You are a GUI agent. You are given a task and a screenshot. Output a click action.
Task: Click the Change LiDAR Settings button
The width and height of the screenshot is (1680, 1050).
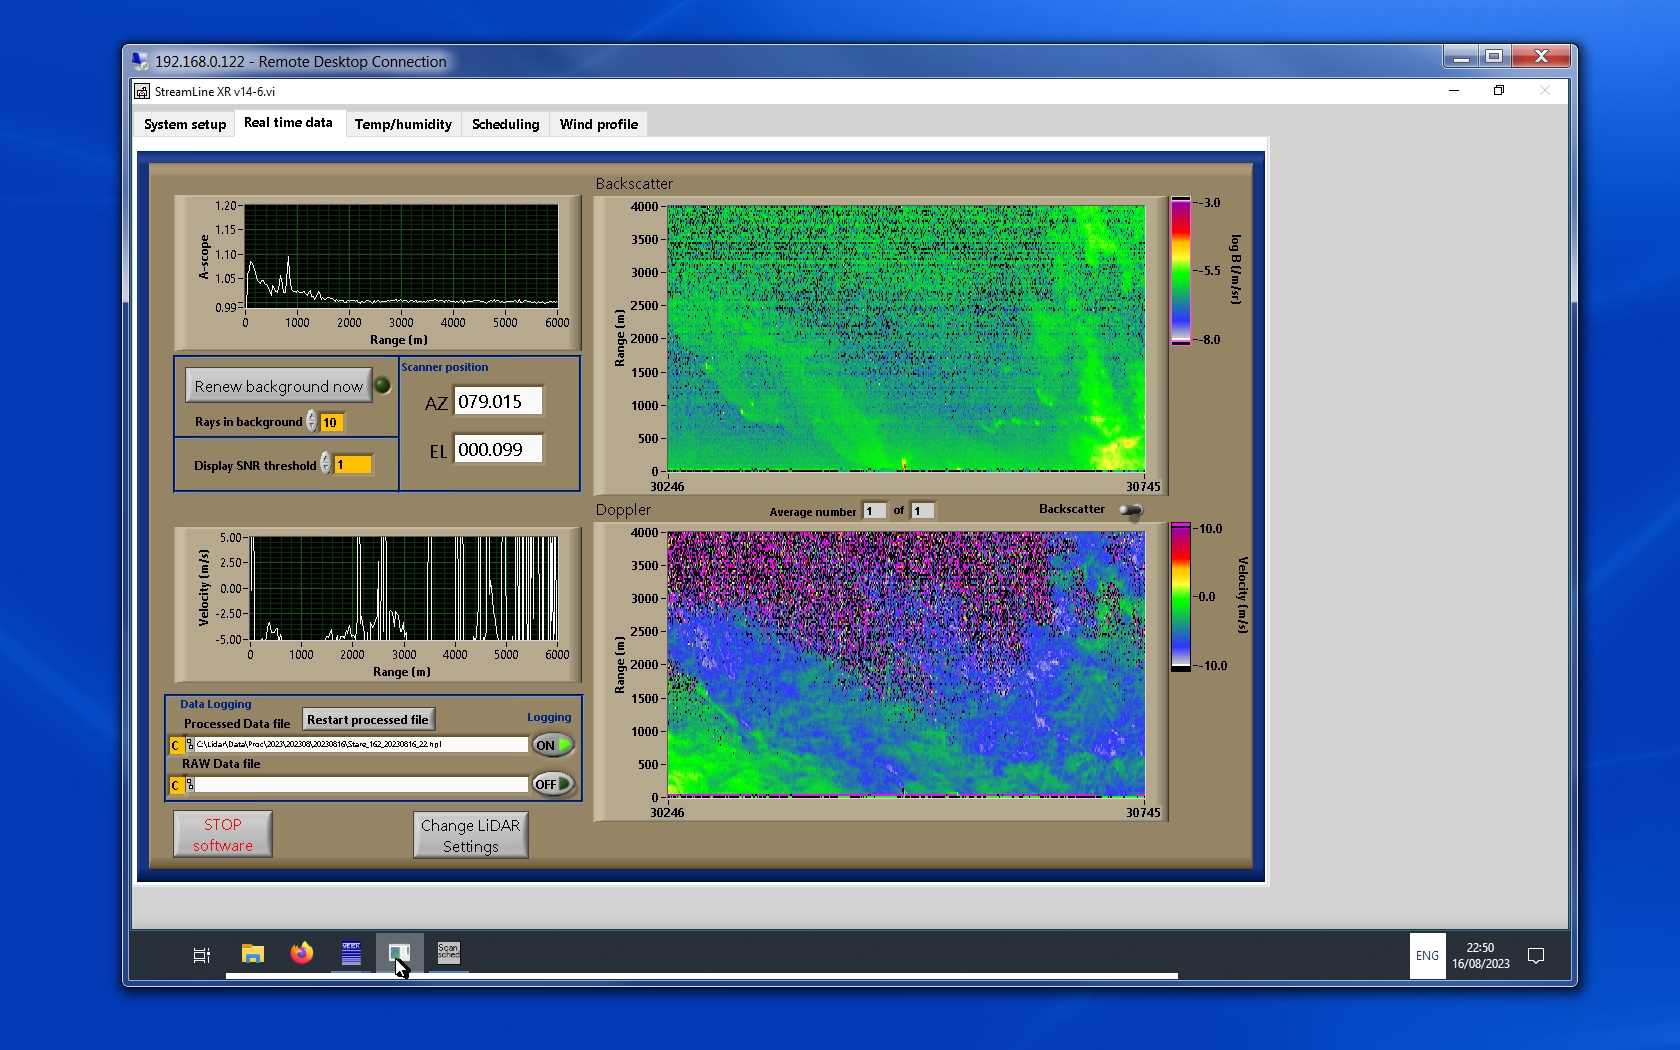(x=470, y=835)
